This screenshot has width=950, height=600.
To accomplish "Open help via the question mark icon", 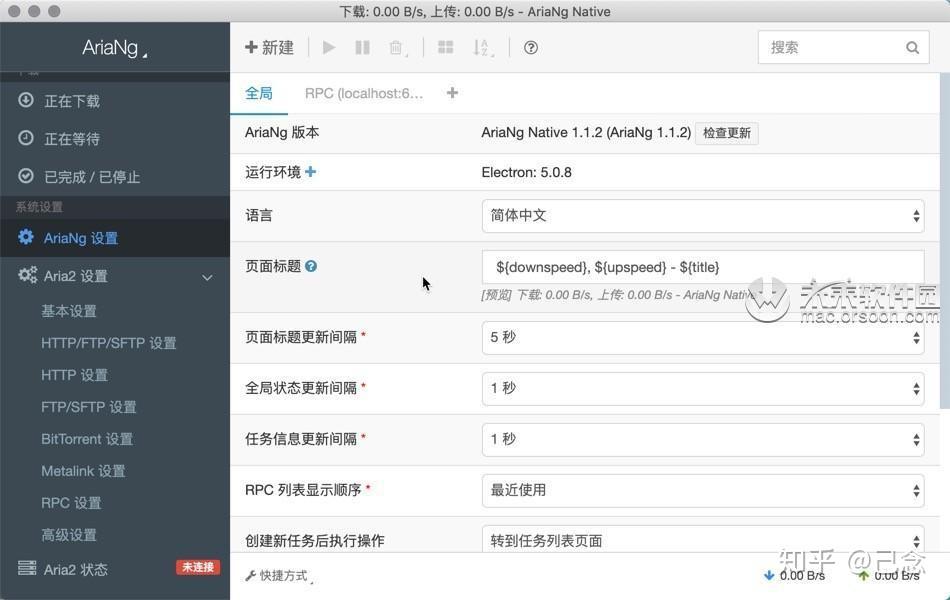I will pos(530,47).
